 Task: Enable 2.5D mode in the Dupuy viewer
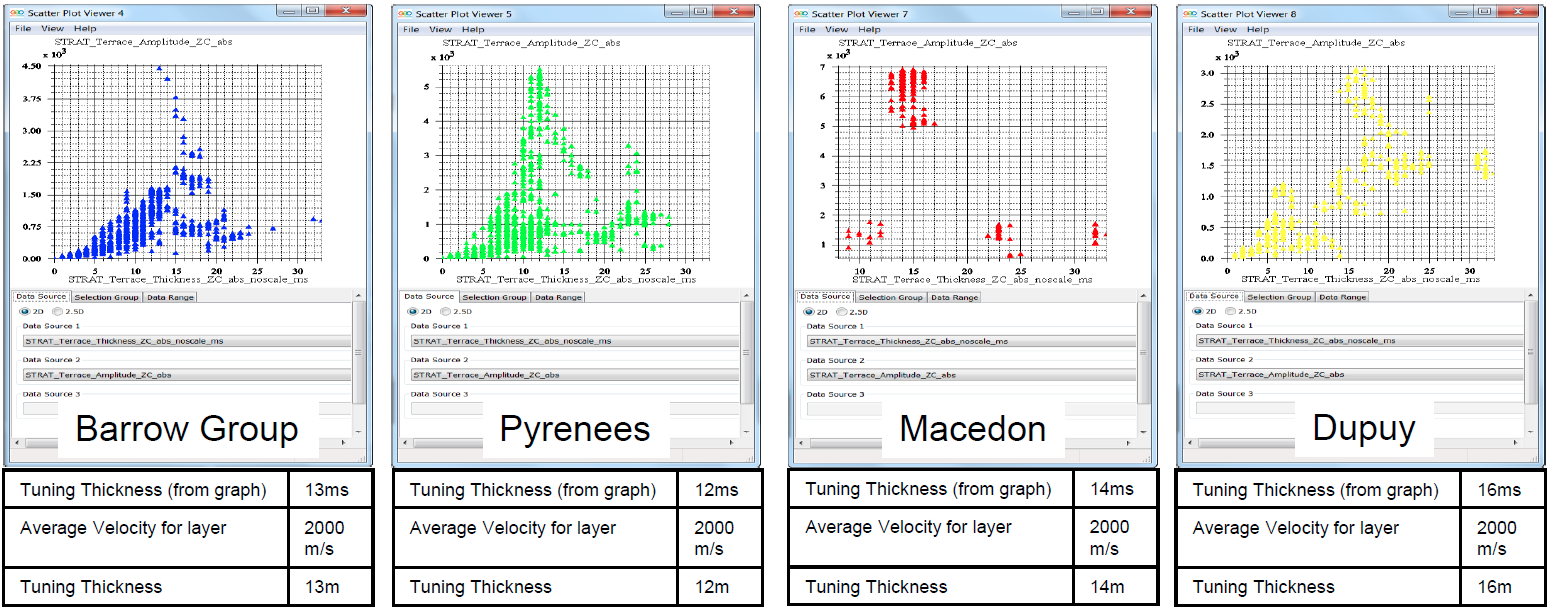coord(1230,310)
